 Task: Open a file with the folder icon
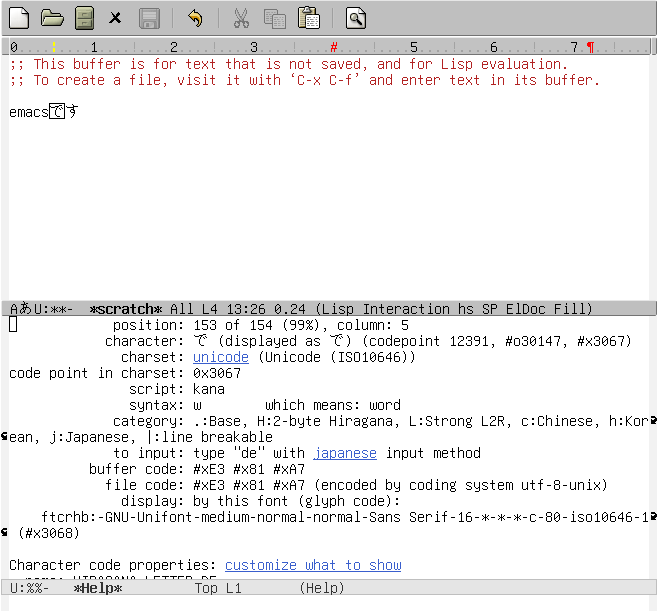(x=52, y=18)
